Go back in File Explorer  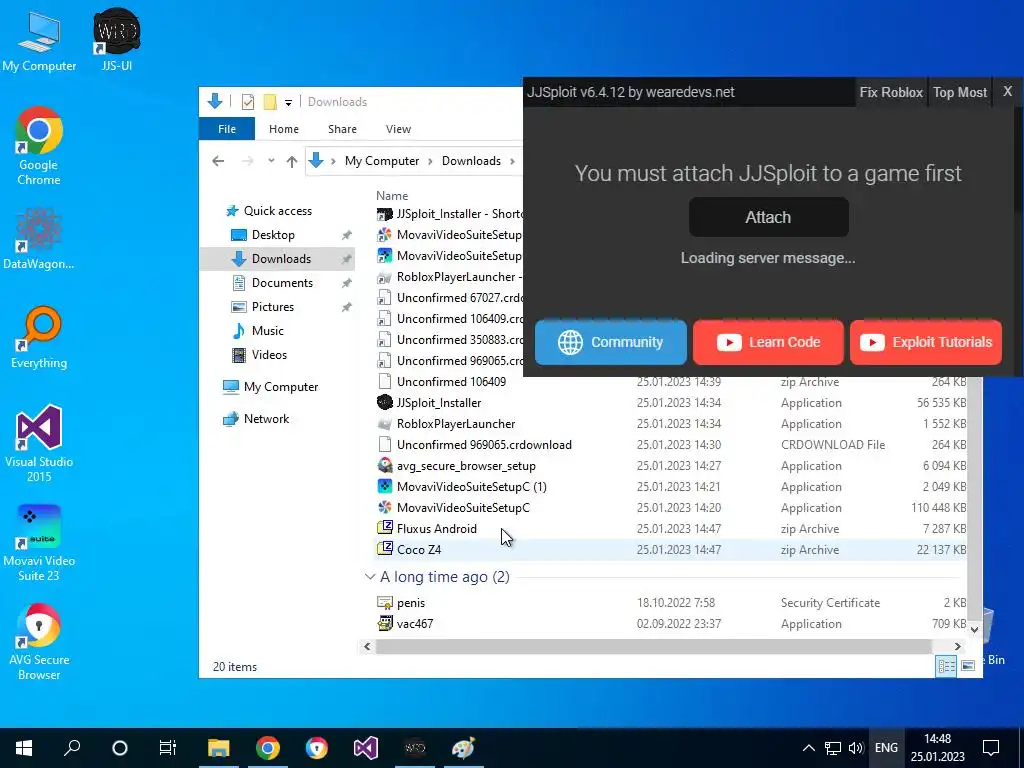(218, 161)
